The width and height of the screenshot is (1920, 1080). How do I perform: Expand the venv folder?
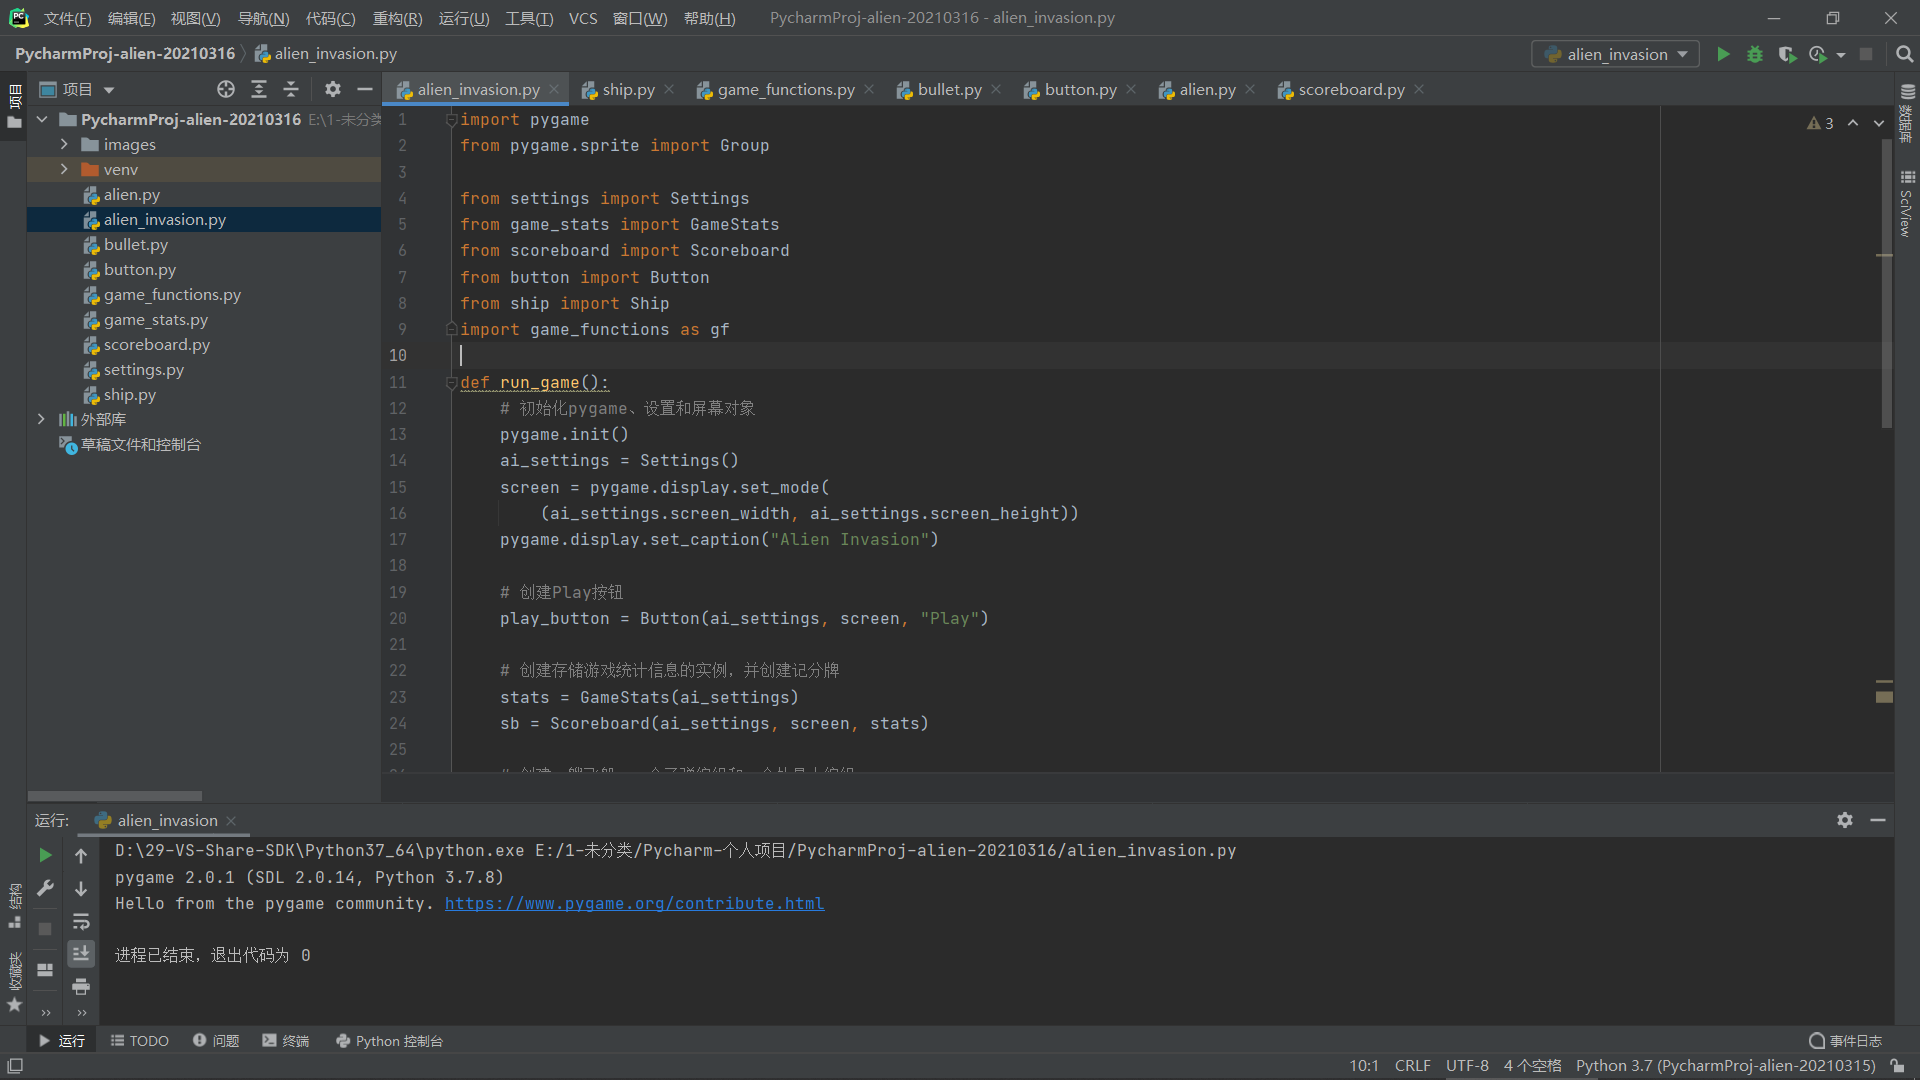tap(64, 169)
